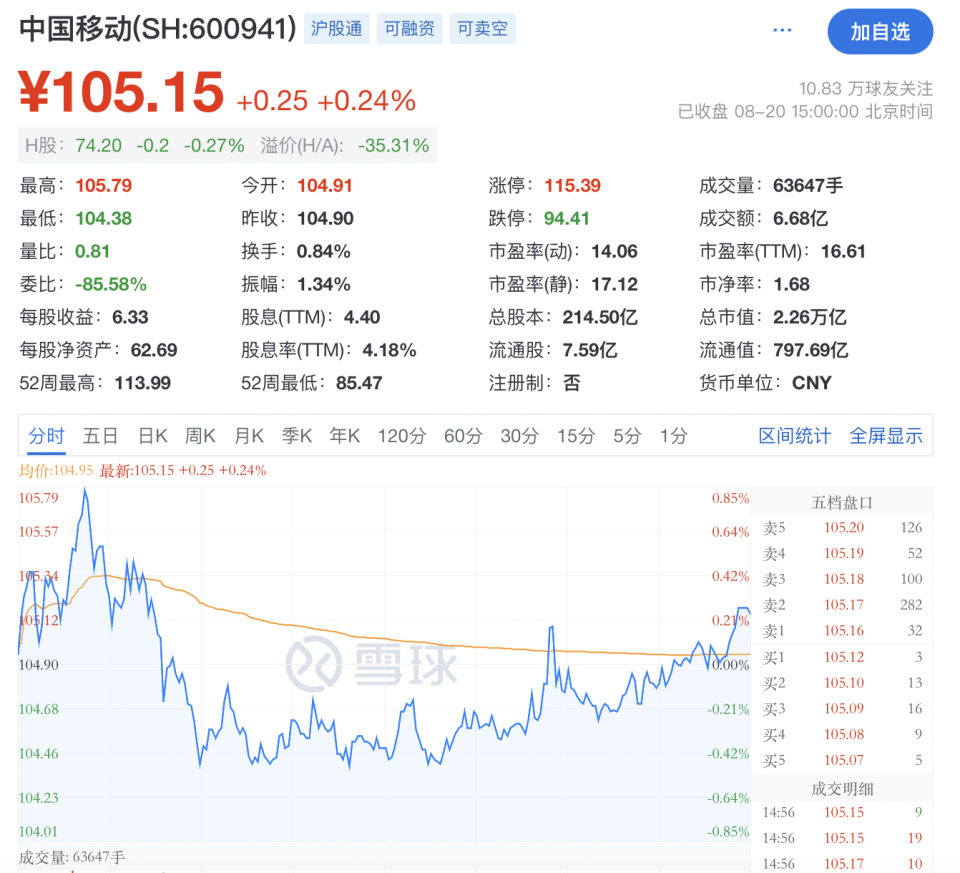The image size is (960, 873).
Task: Click the 总市值 value 2.26万亿
Action: 809,317
